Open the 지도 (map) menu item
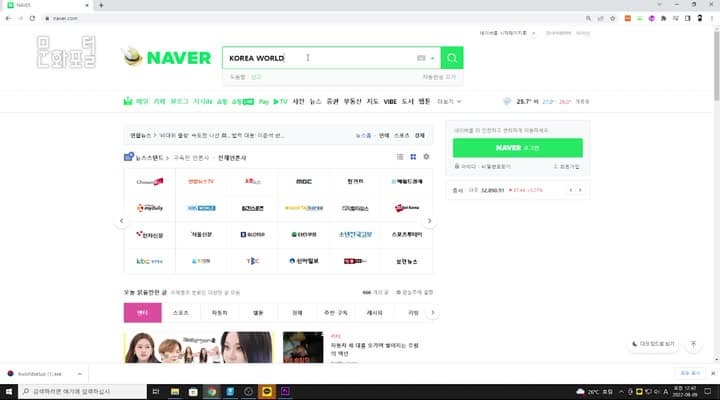 pos(372,101)
